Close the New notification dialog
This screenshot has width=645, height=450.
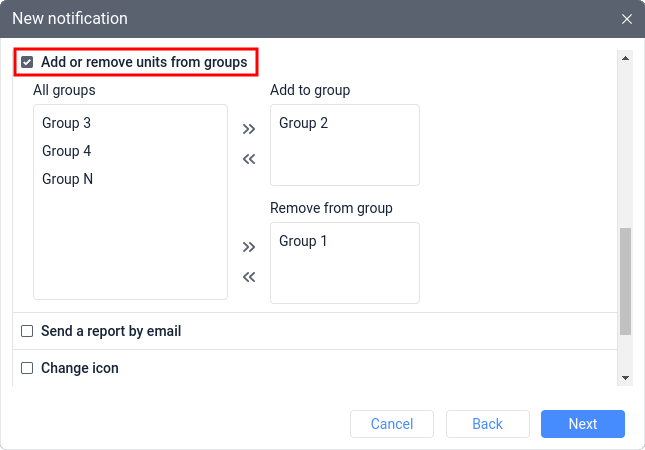click(x=627, y=19)
